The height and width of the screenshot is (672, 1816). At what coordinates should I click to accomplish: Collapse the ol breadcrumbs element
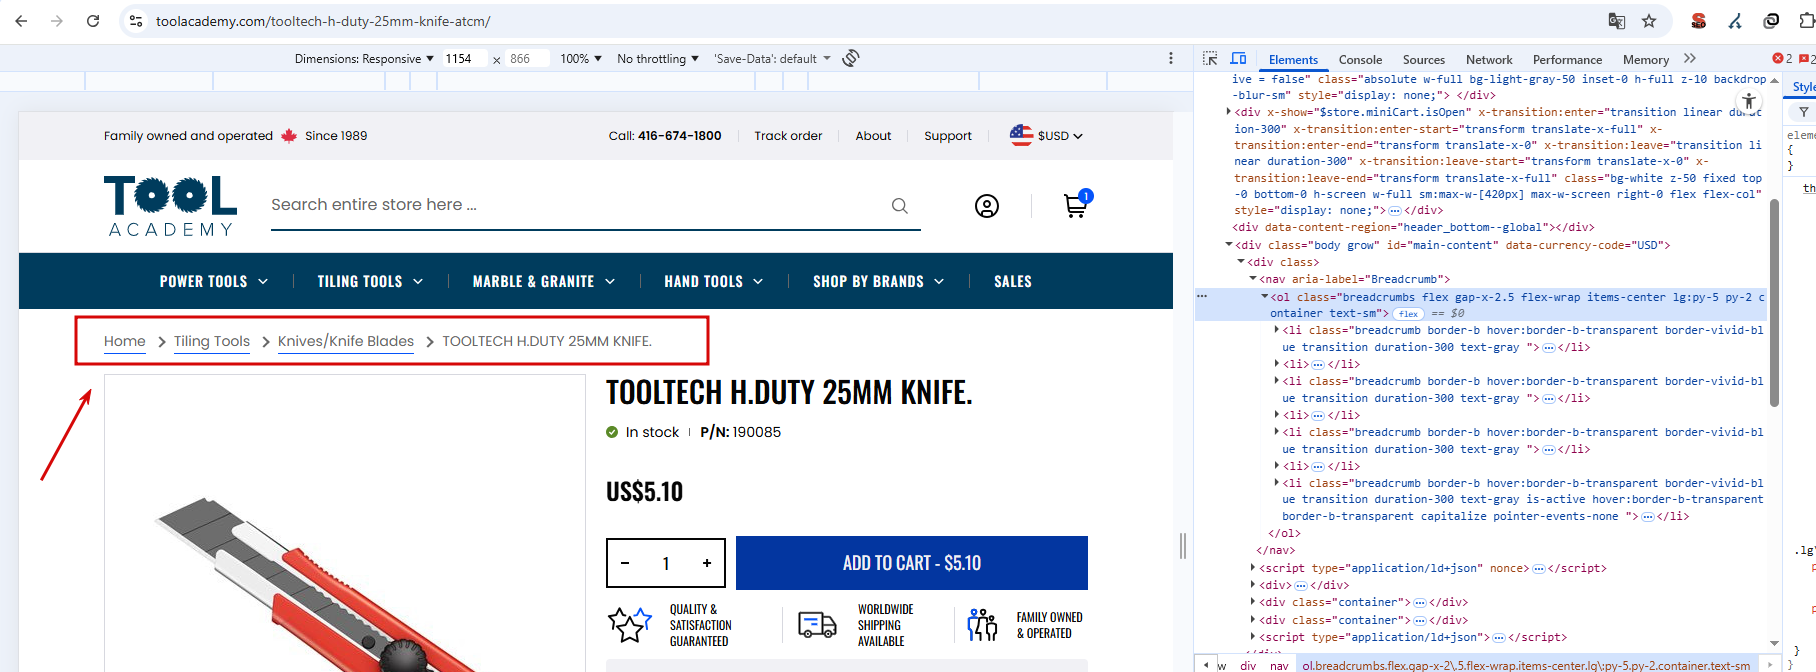pos(1264,296)
